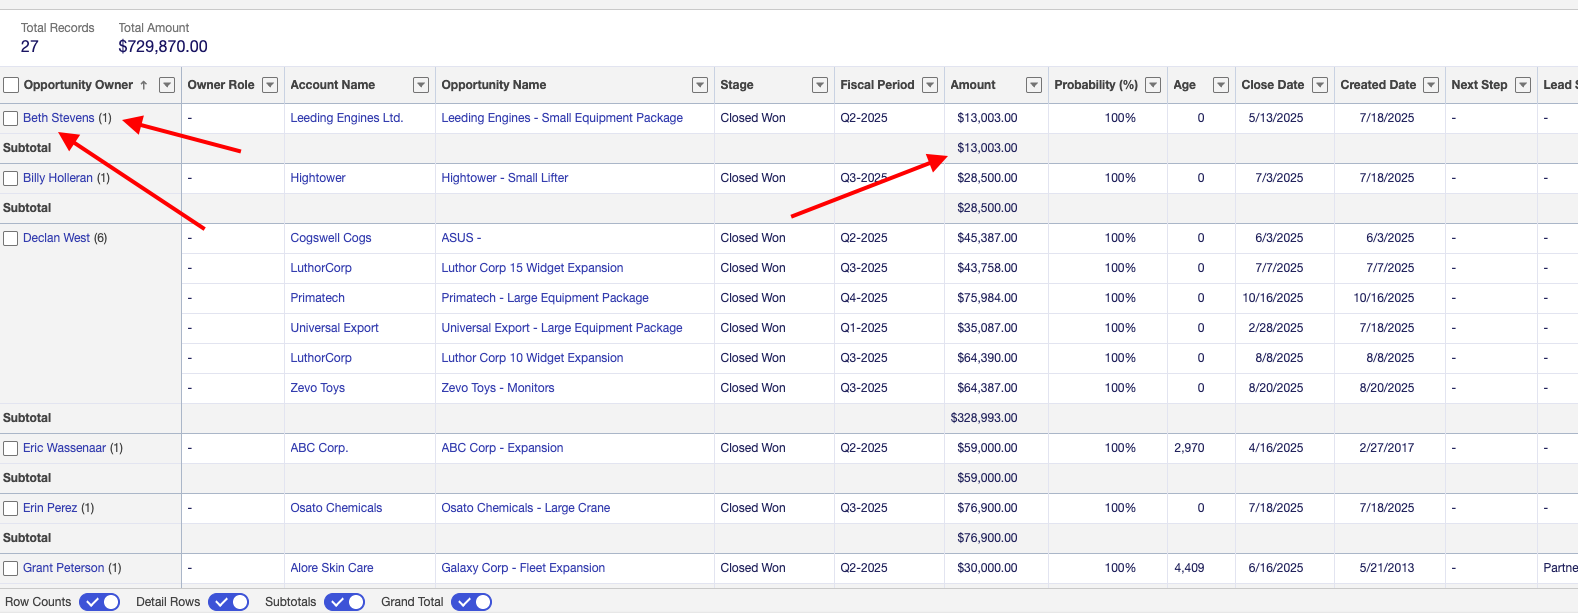The width and height of the screenshot is (1578, 613).
Task: Select the $729,870.00 Total Amount value
Action: 163,47
